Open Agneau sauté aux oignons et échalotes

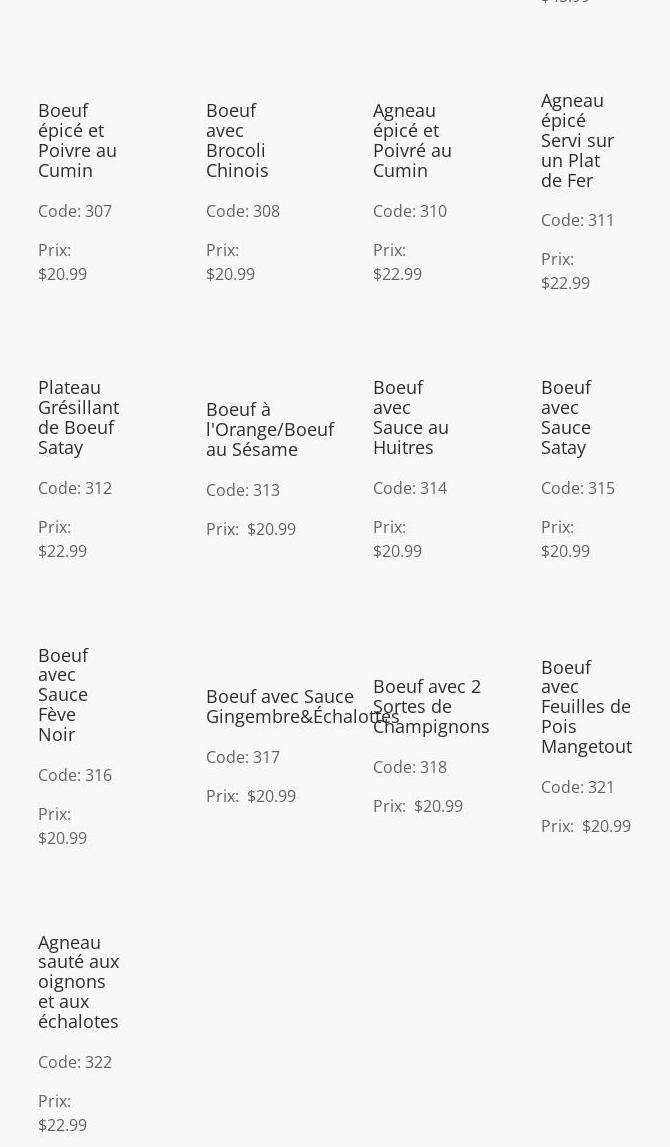pos(78,982)
